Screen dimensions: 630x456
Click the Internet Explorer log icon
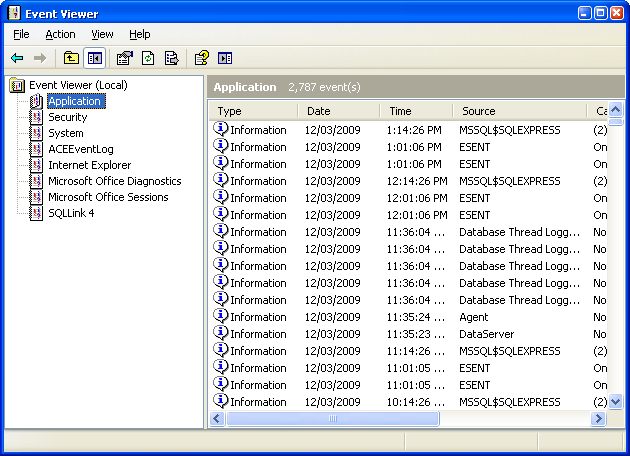pyautogui.click(x=36, y=165)
